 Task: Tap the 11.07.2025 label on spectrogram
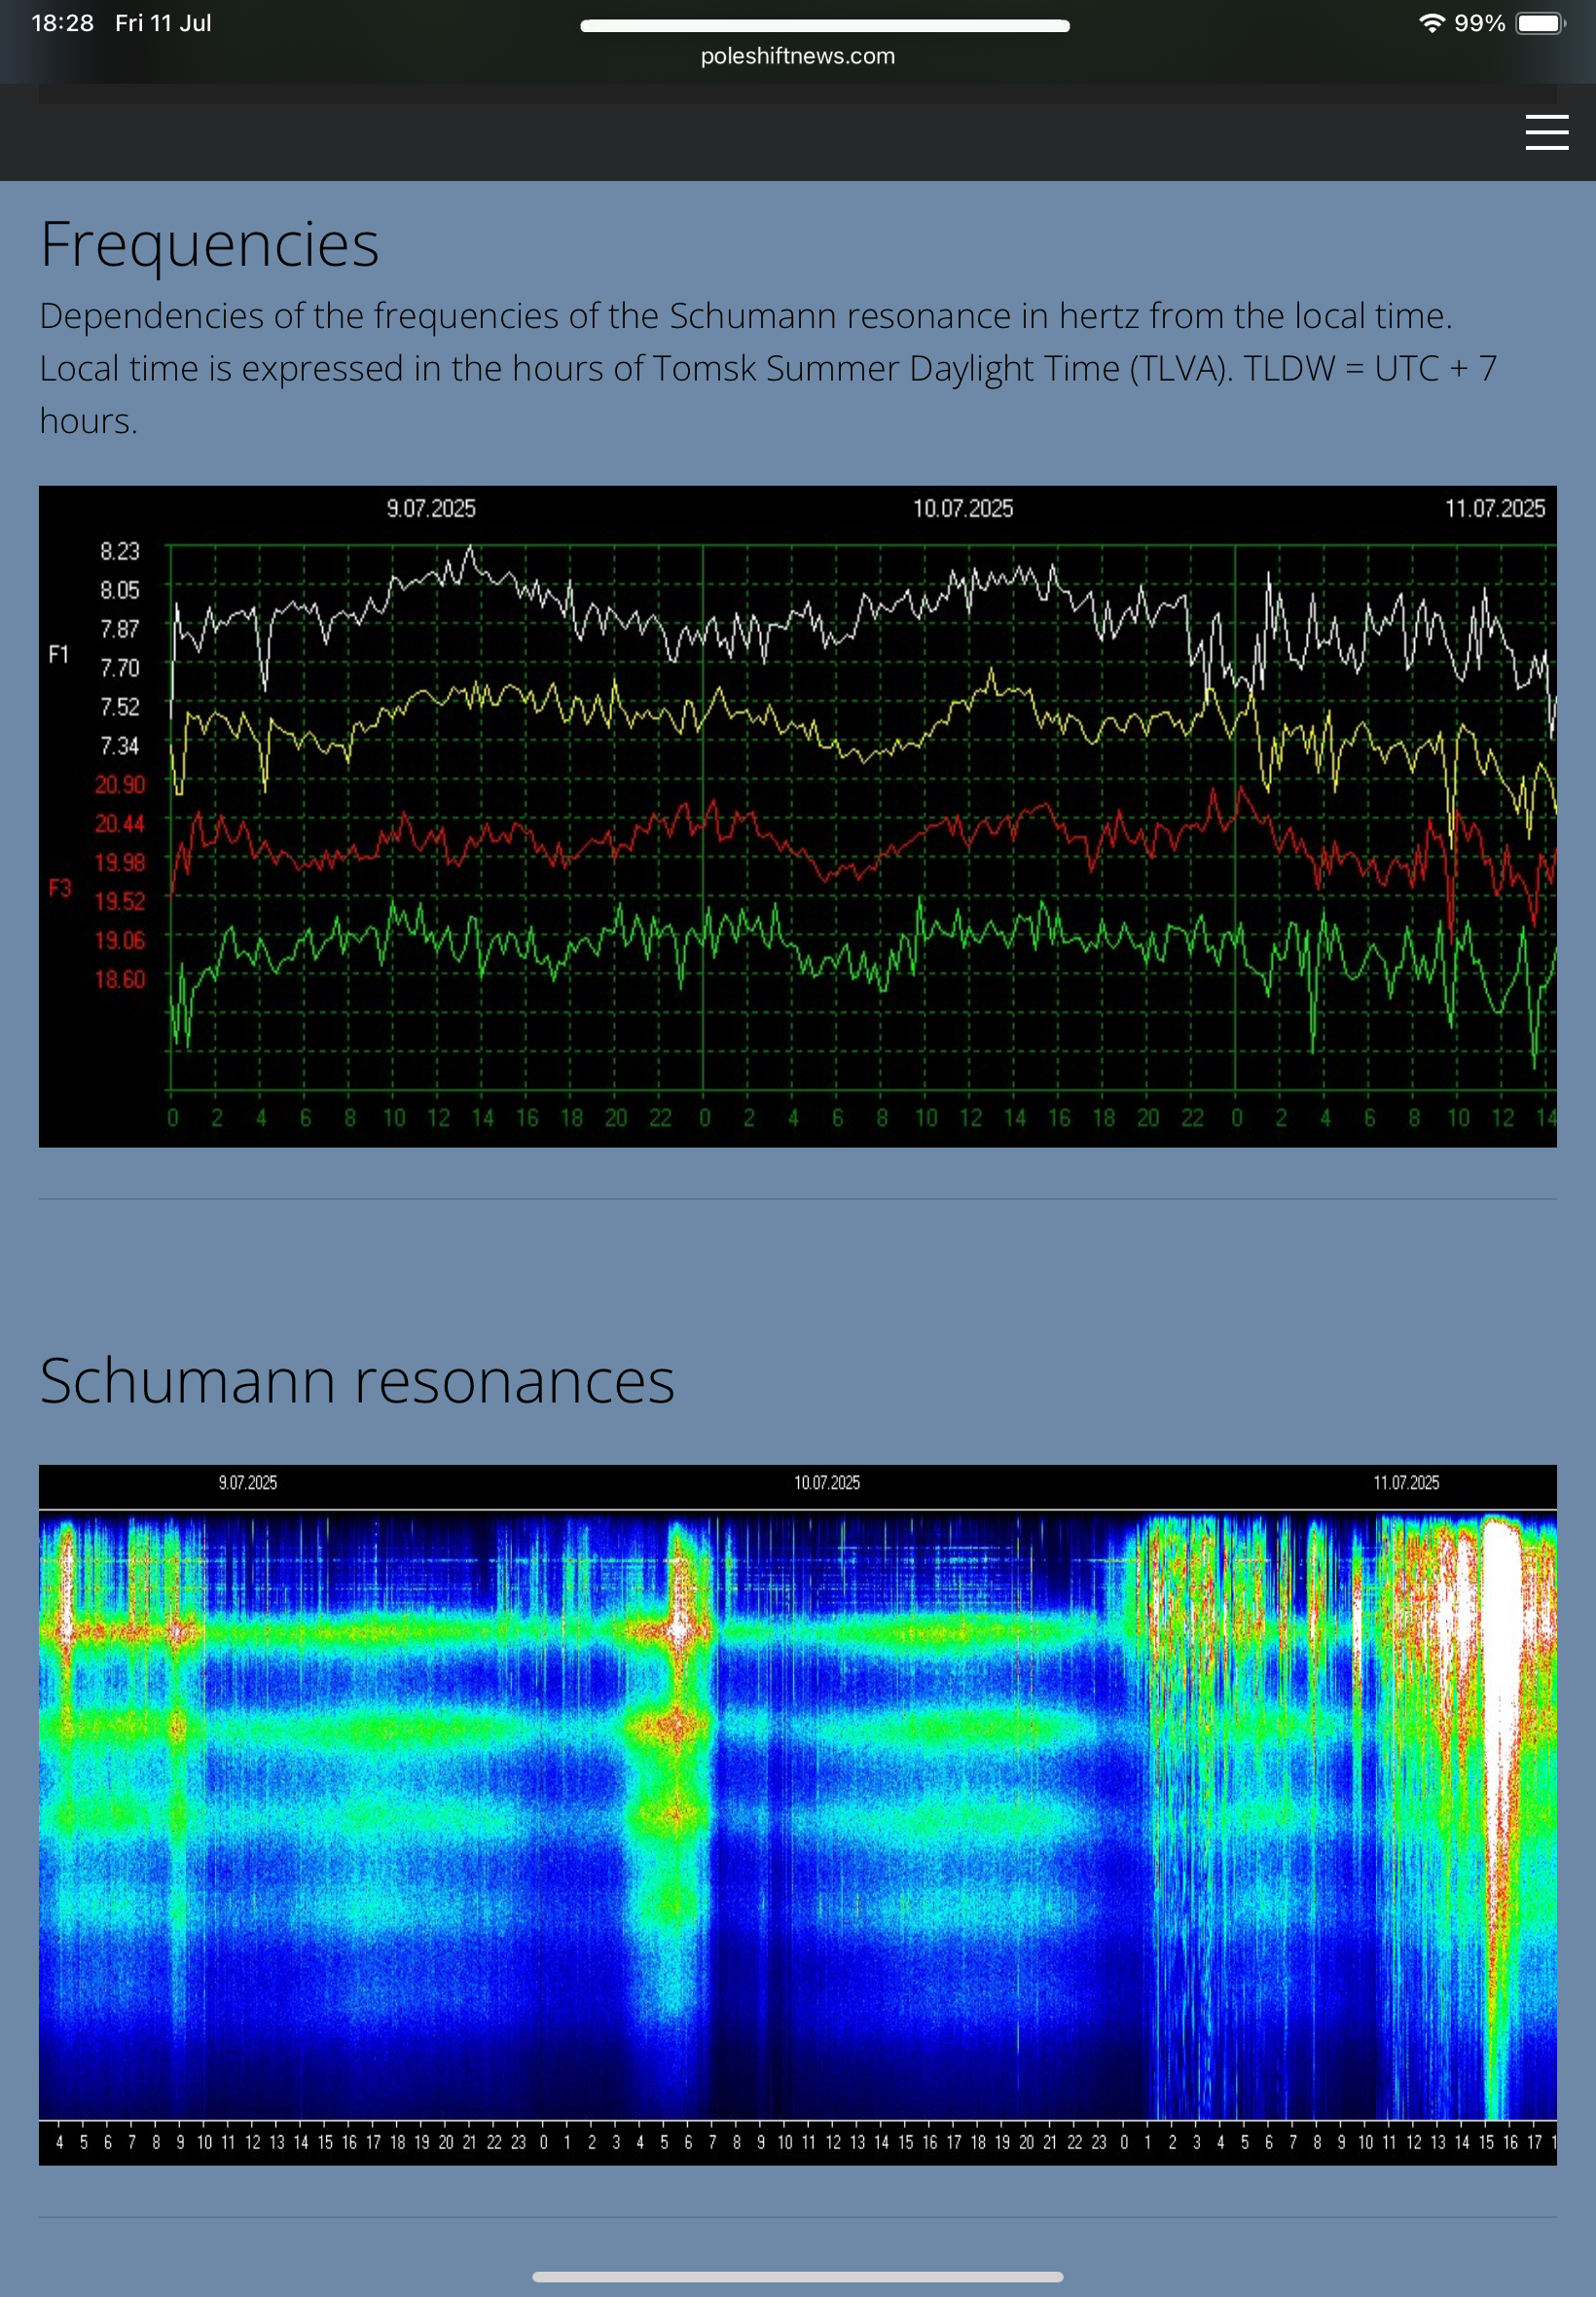pyautogui.click(x=1406, y=1482)
